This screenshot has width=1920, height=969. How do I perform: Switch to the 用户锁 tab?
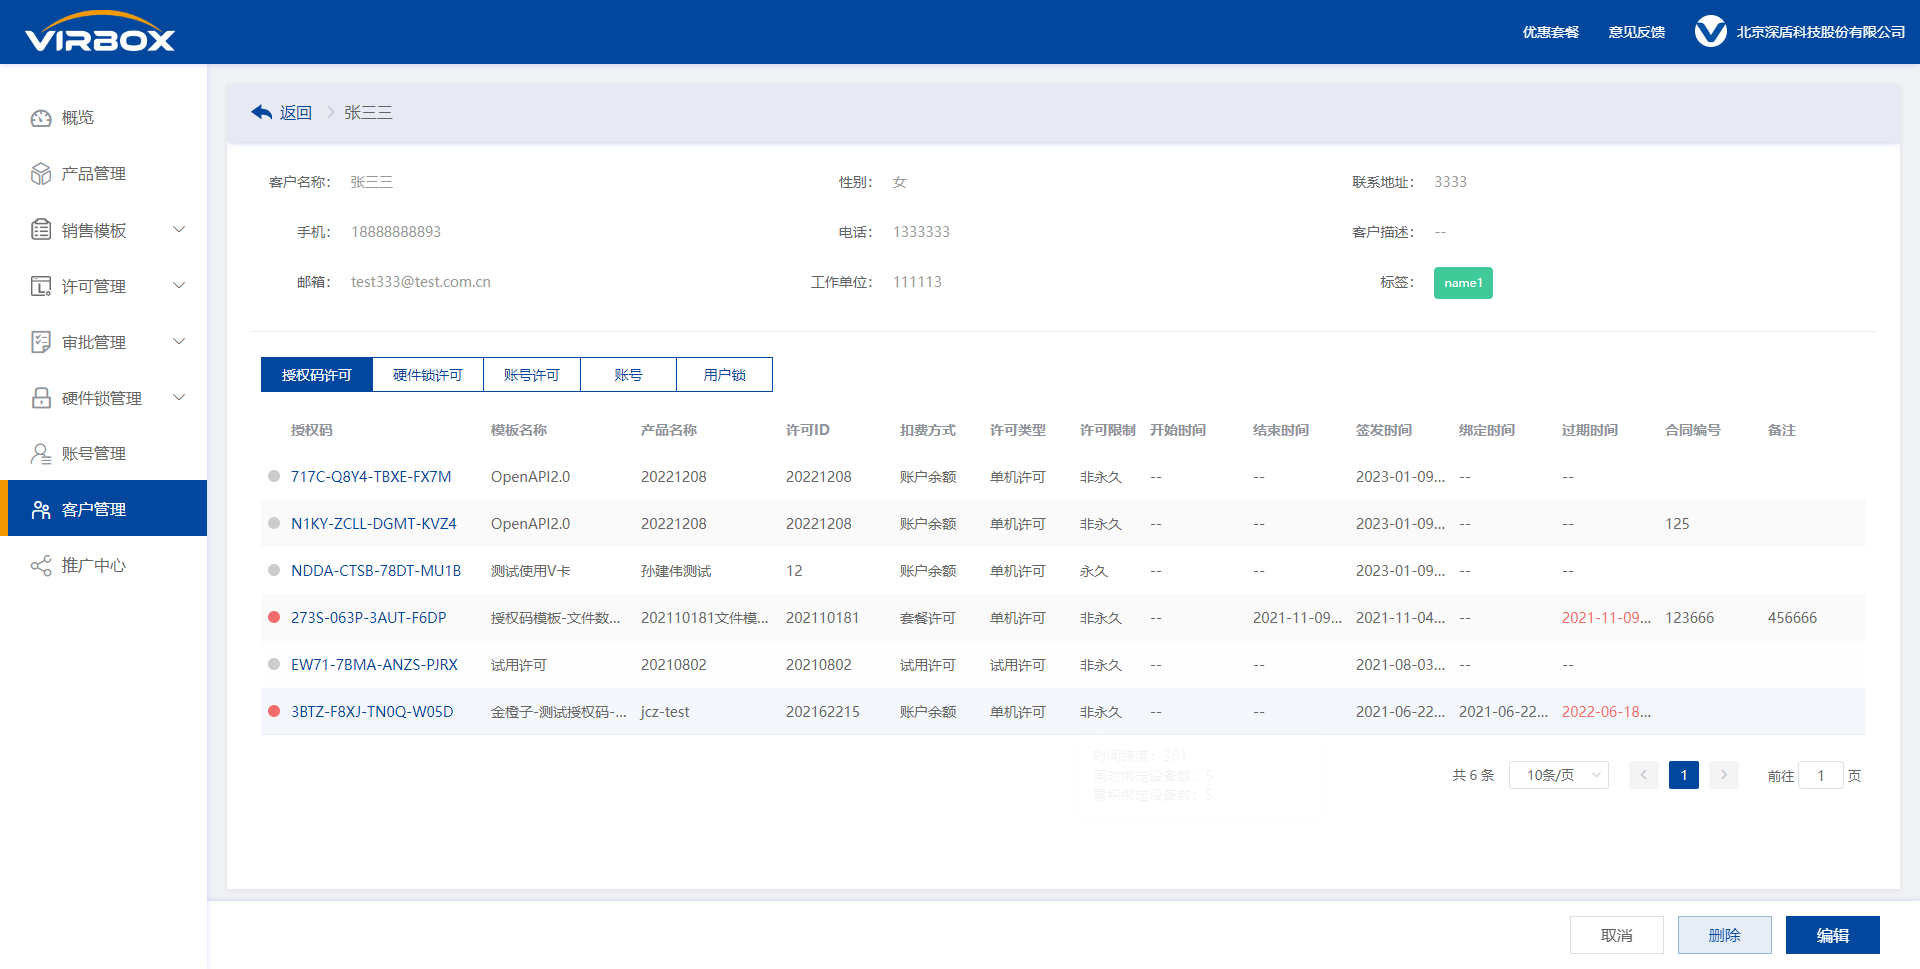point(725,375)
